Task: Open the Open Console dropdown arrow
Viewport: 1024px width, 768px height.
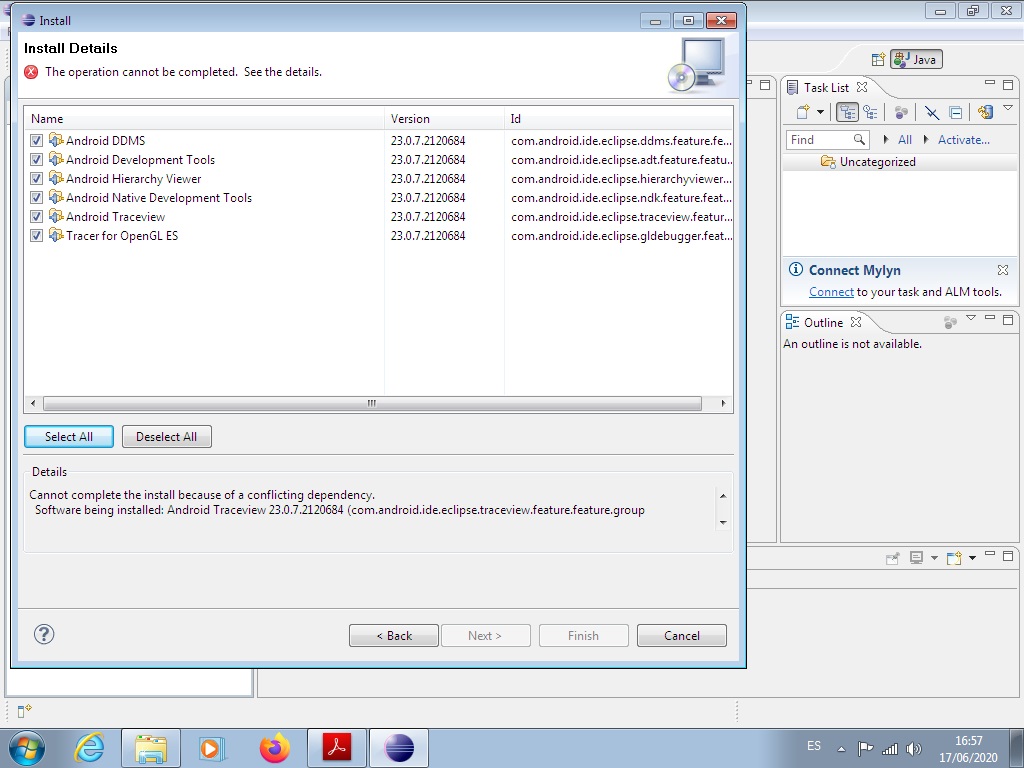Action: 972,558
